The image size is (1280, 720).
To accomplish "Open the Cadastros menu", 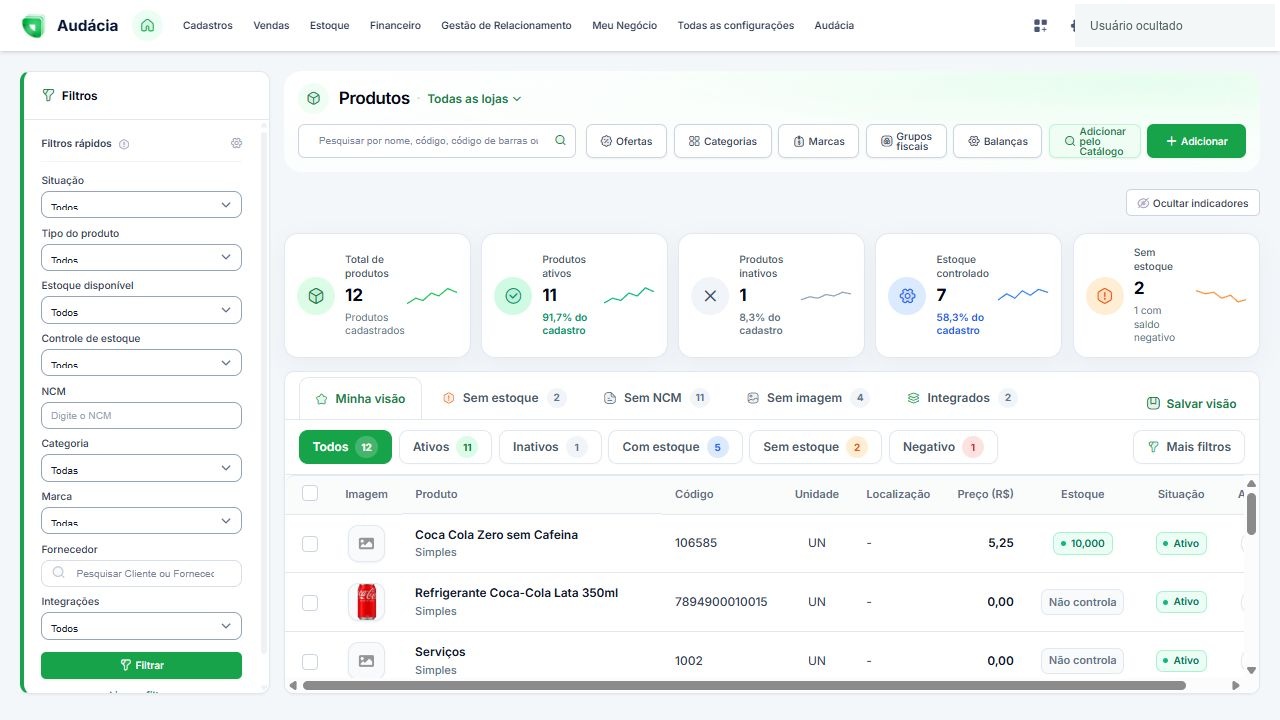I will (x=208, y=26).
